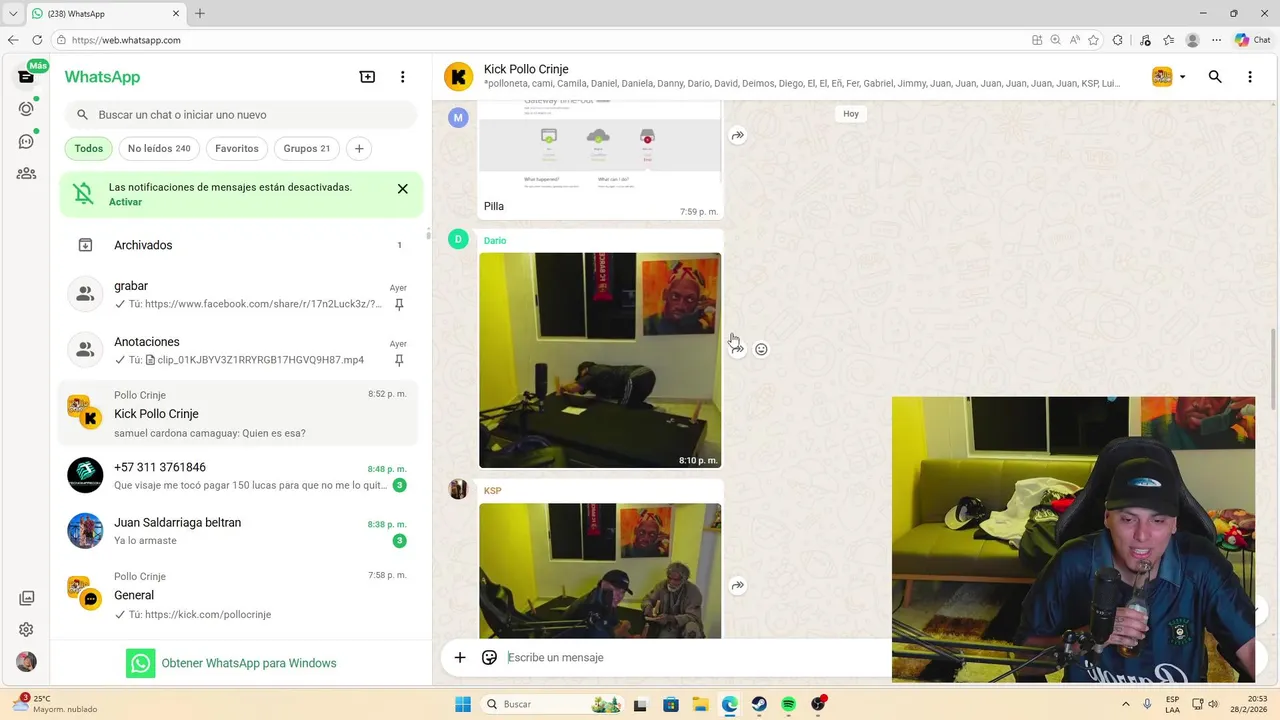The width and height of the screenshot is (1280, 720).
Task: Open Copilot Chat button in Edge
Action: pos(1253,40)
